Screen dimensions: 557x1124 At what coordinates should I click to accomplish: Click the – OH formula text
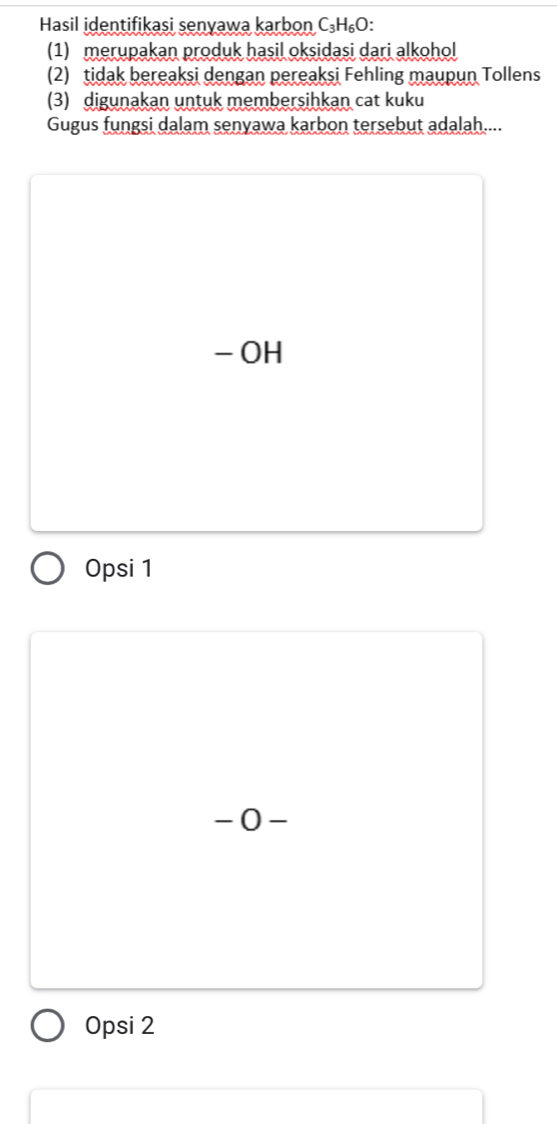click(x=249, y=353)
